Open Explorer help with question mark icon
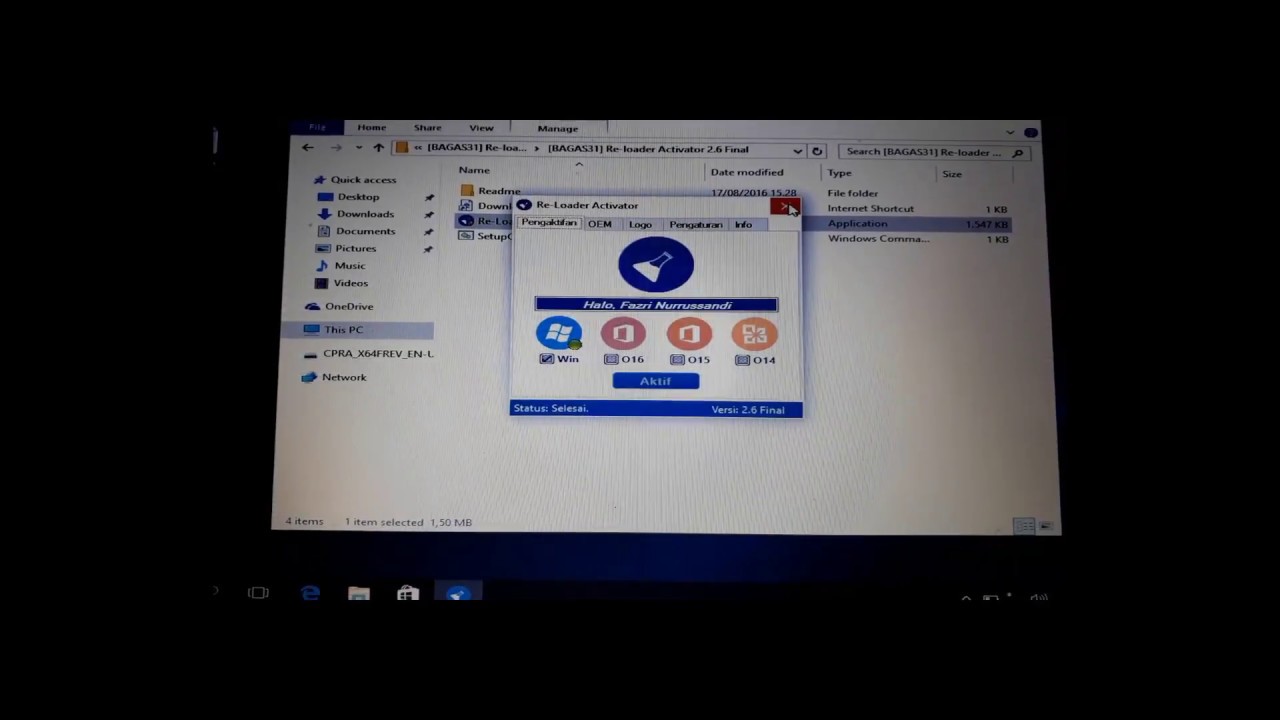The height and width of the screenshot is (720, 1280). (x=1031, y=131)
